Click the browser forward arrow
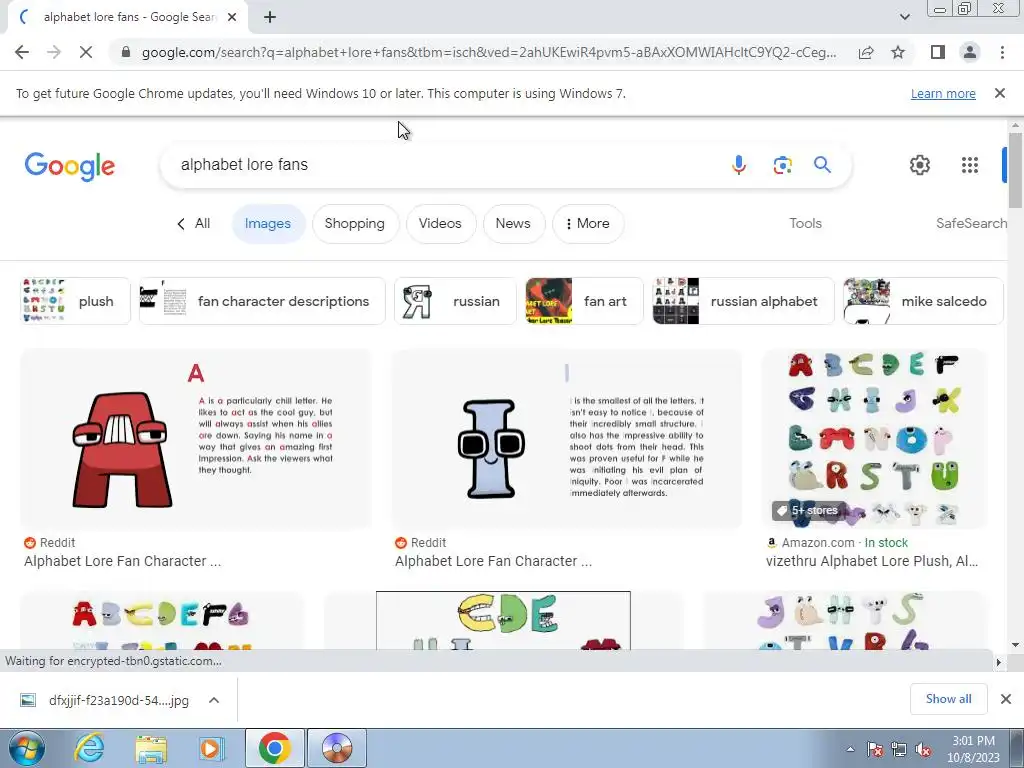The image size is (1024, 768). click(54, 52)
